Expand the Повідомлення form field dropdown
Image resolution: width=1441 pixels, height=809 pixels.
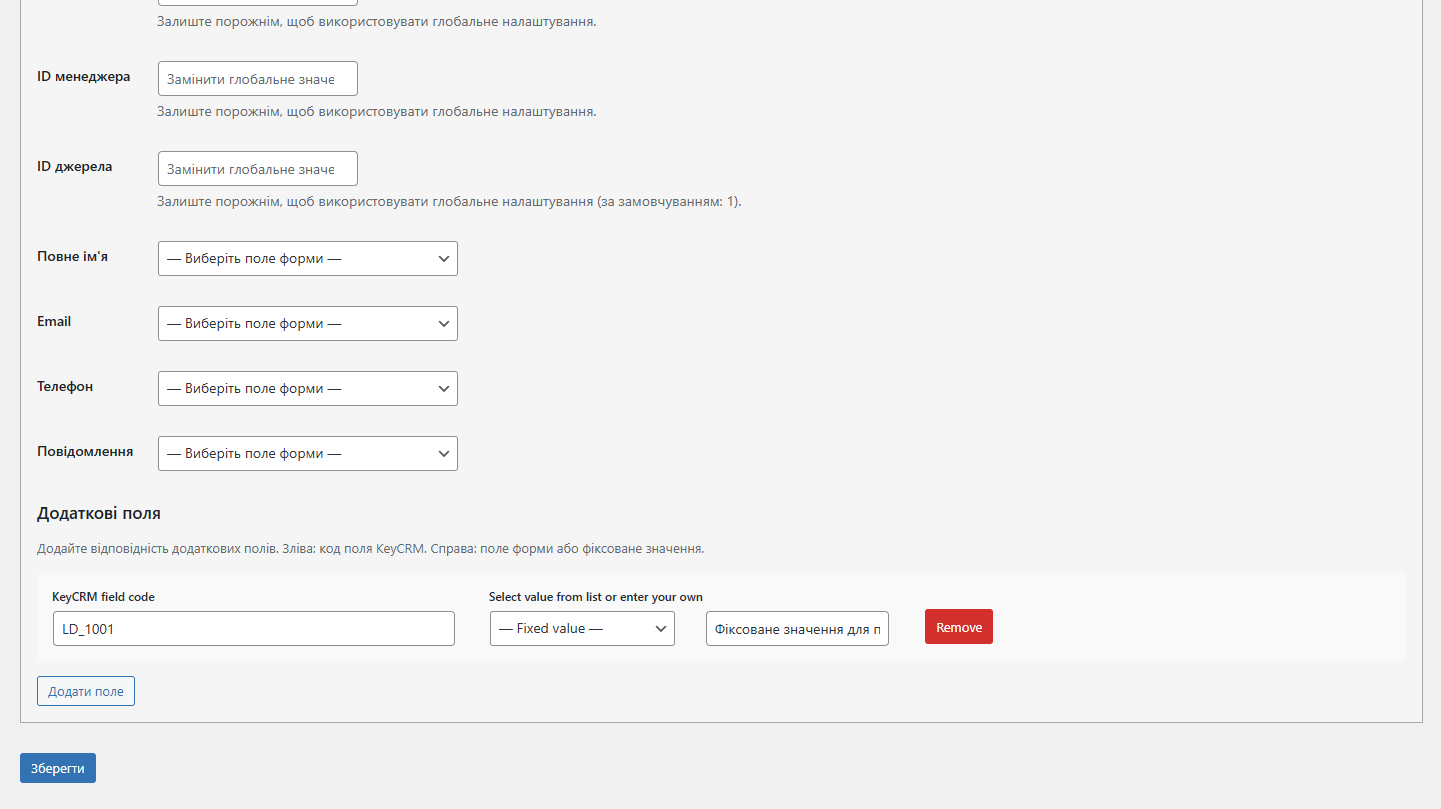coord(307,454)
